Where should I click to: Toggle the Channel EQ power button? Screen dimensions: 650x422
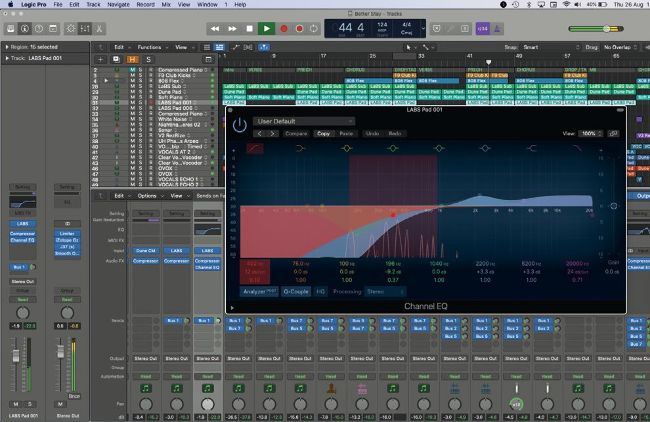240,125
